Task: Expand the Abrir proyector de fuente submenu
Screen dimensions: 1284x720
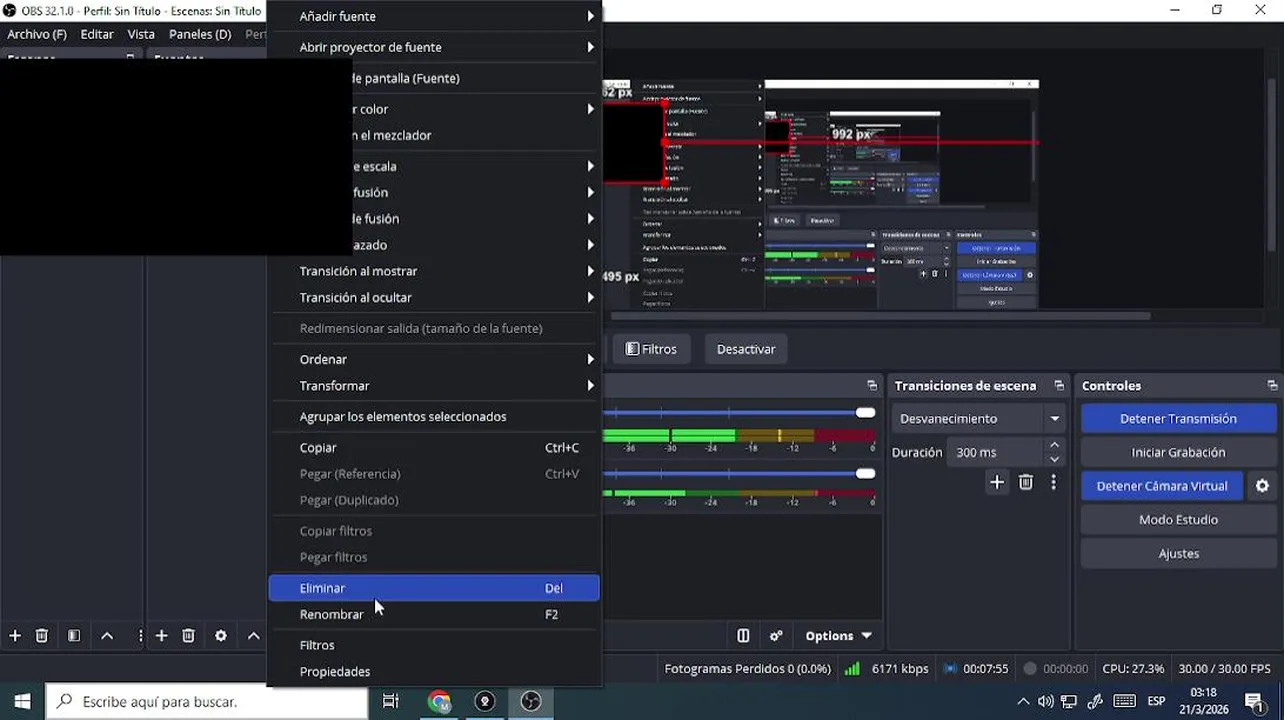Action: click(x=435, y=47)
